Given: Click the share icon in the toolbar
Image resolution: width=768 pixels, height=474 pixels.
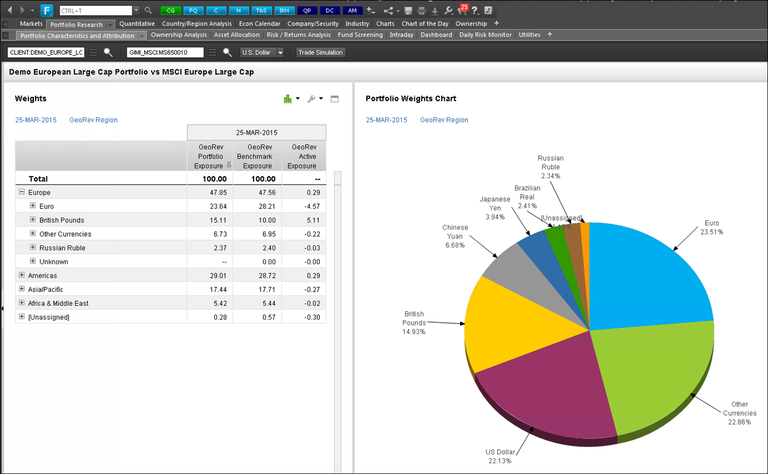Looking at the screenshot, I should coord(388,10).
